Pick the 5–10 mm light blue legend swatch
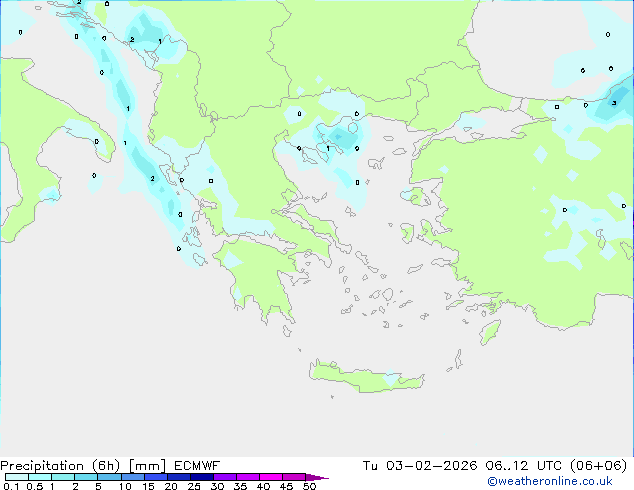 point(109,477)
